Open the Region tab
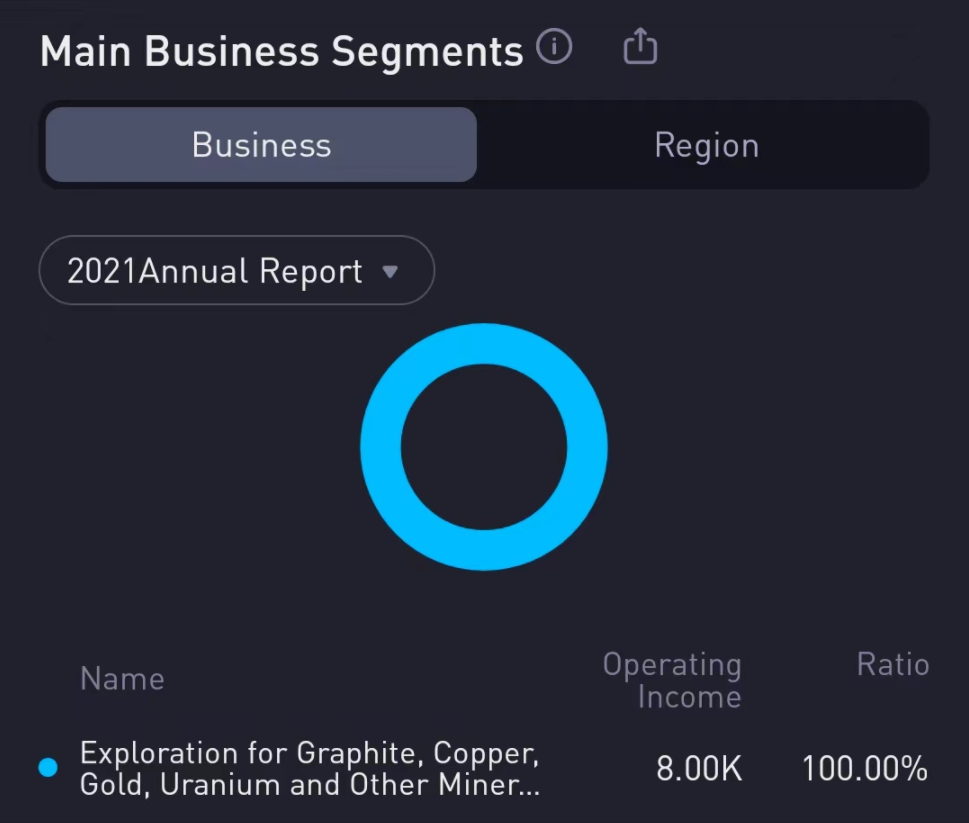Viewport: 969px width, 823px height. [706, 145]
